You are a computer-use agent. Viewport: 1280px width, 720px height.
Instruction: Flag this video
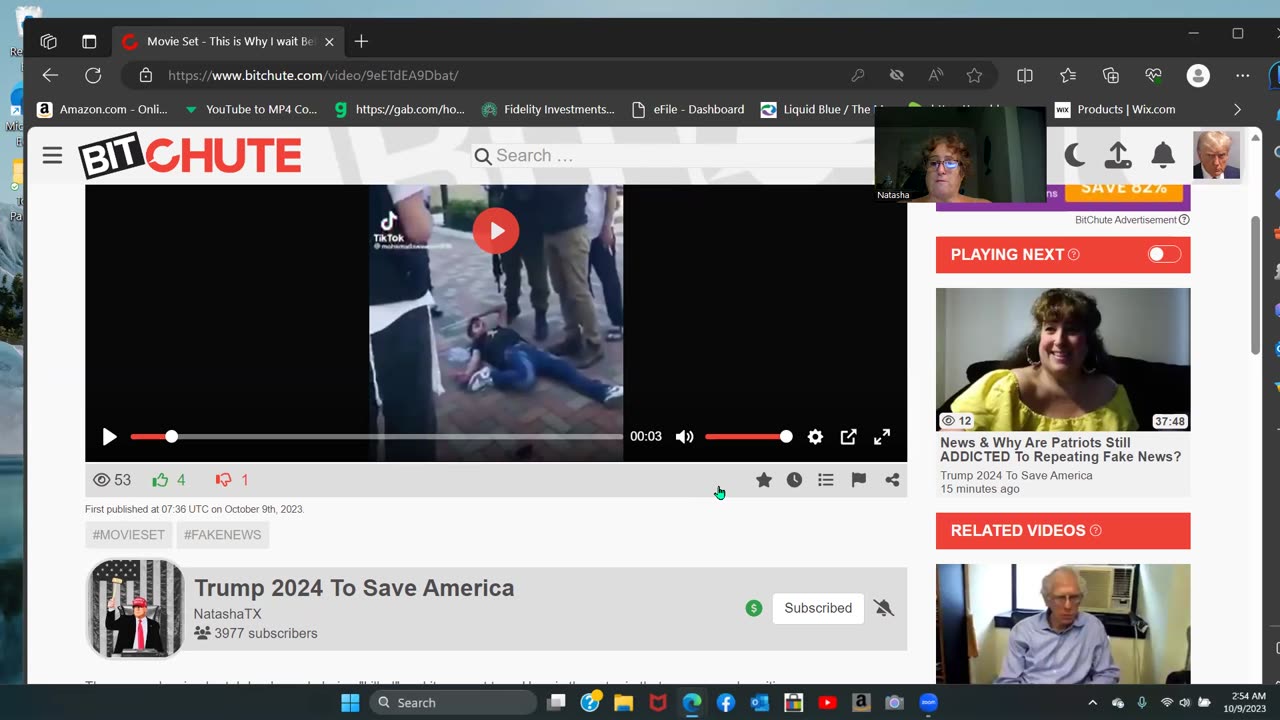[x=858, y=480]
